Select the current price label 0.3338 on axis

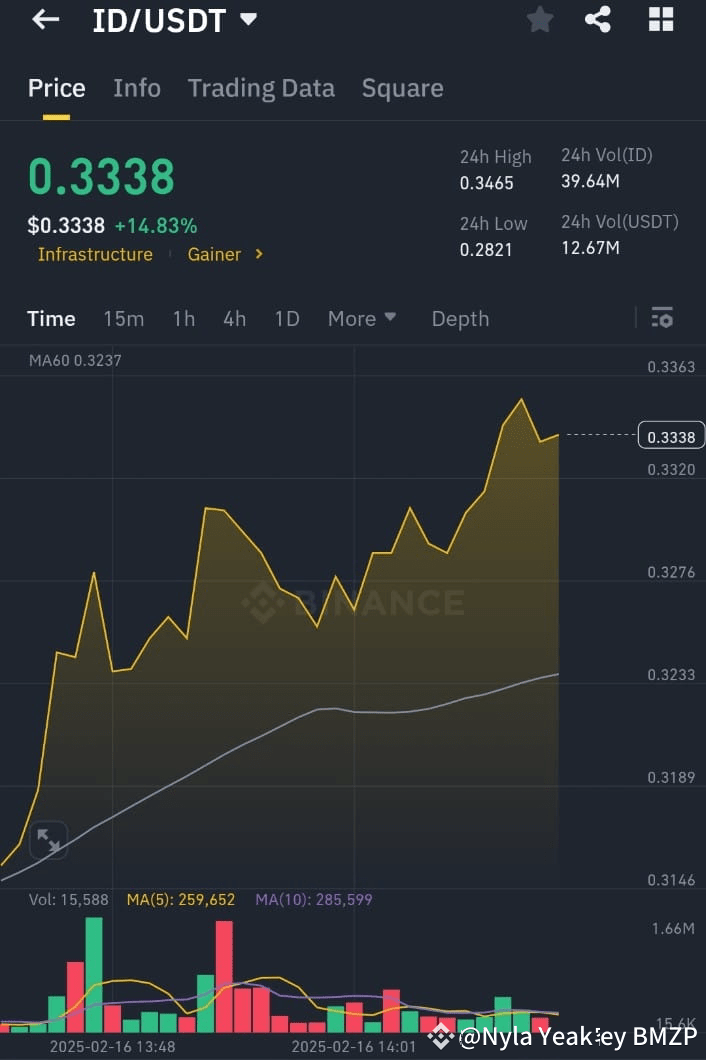[672, 435]
